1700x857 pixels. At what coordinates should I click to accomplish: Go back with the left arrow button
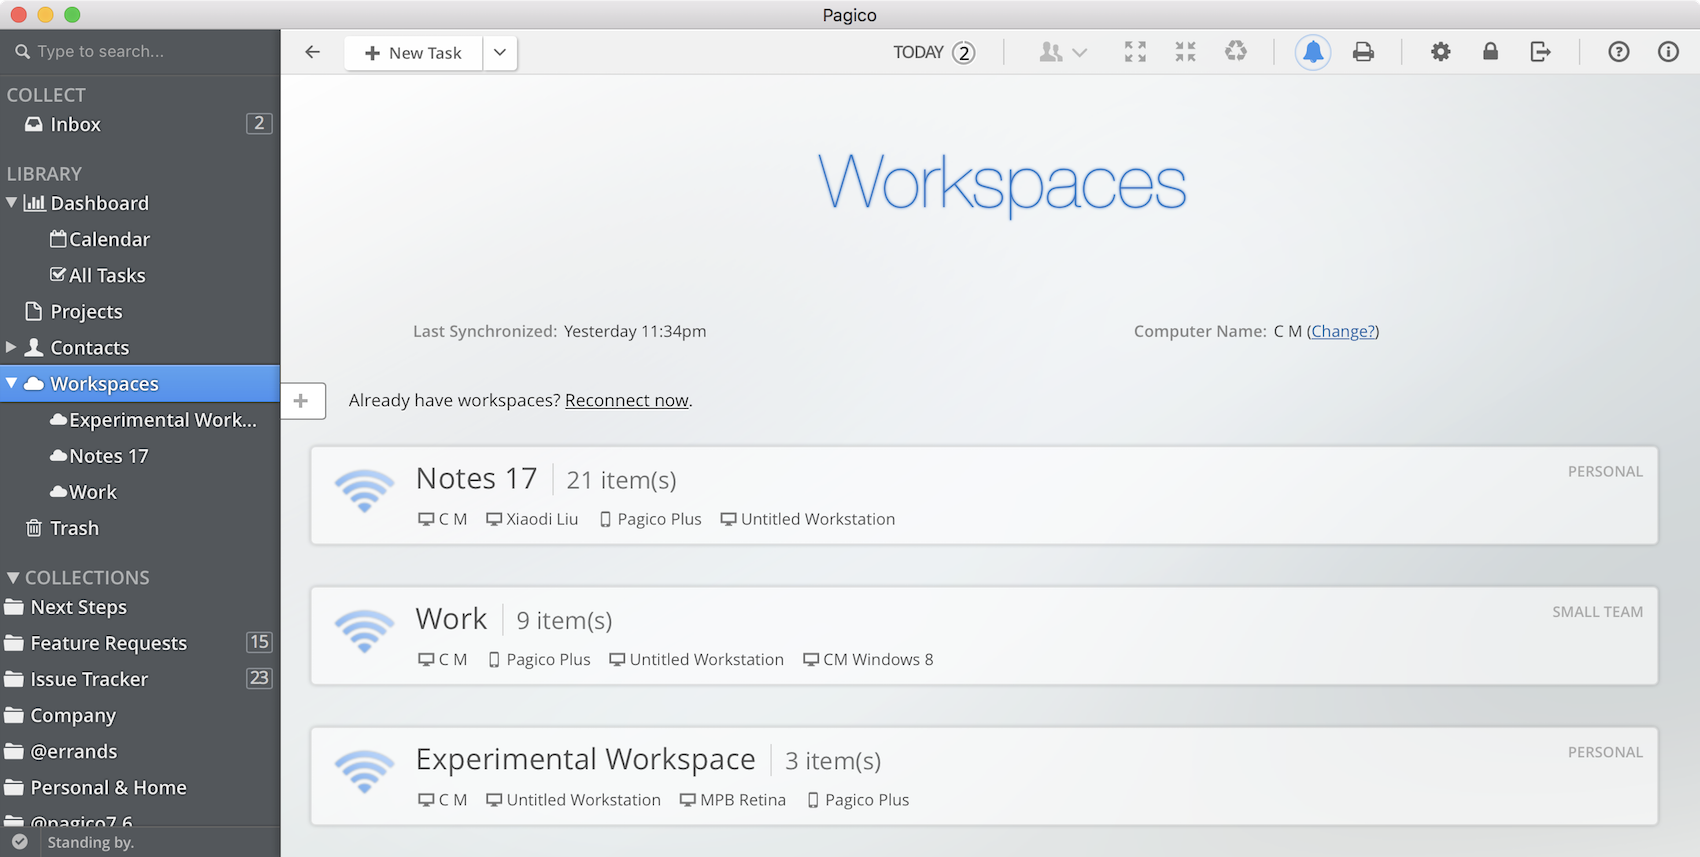(313, 52)
